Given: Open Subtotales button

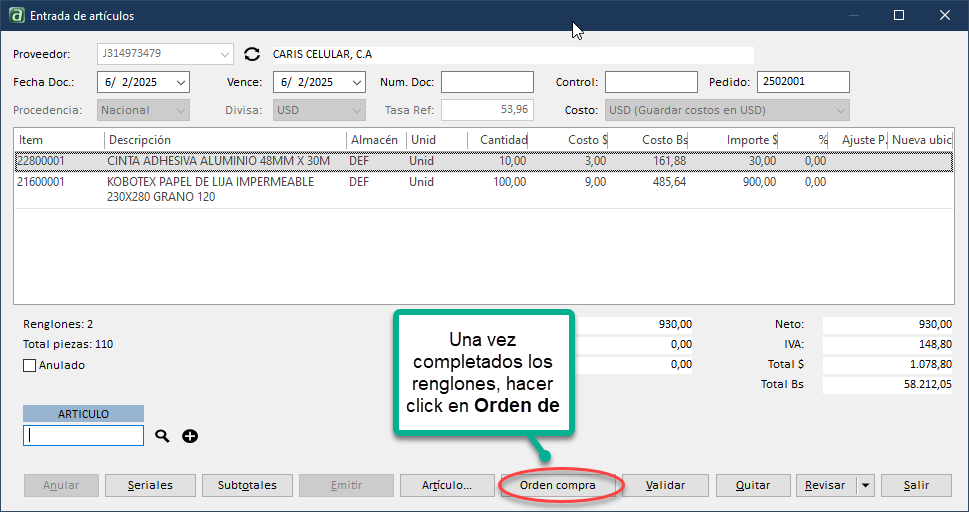Looking at the screenshot, I should 247,486.
